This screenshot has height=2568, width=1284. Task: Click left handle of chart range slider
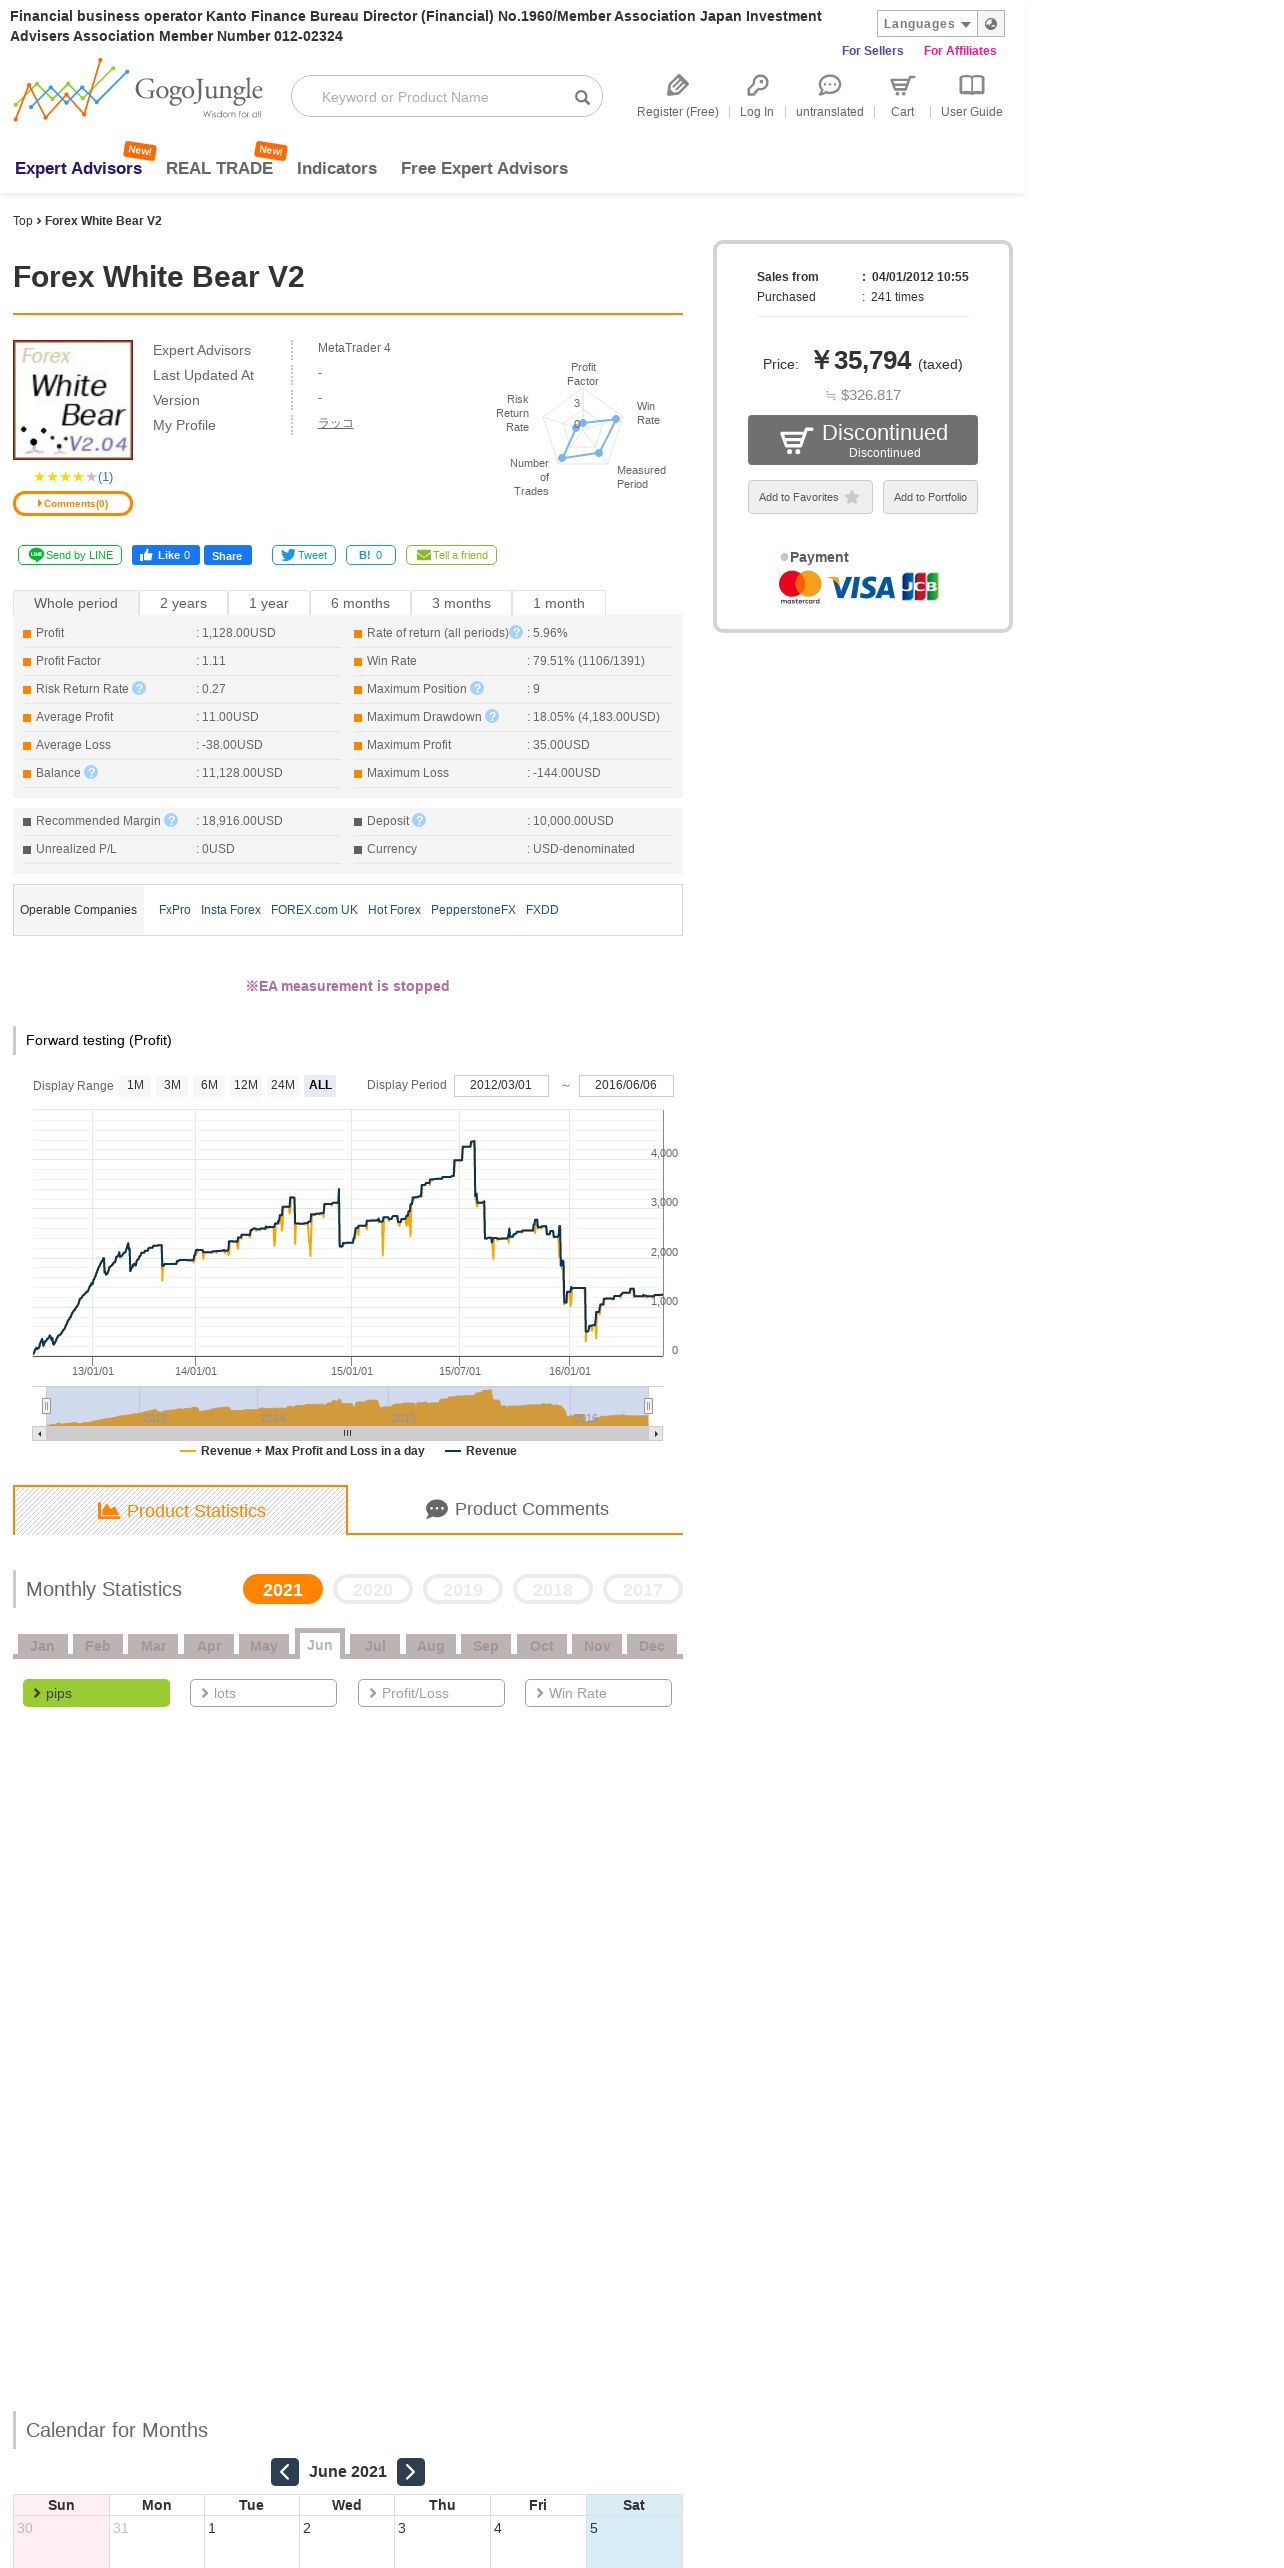(x=46, y=1406)
